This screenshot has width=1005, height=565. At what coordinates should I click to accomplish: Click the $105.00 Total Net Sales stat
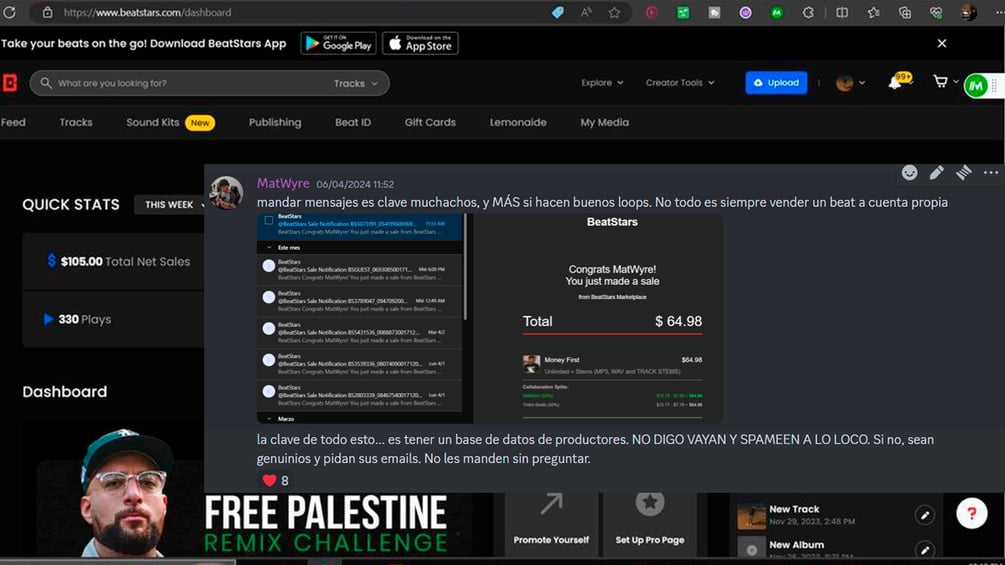(119, 261)
